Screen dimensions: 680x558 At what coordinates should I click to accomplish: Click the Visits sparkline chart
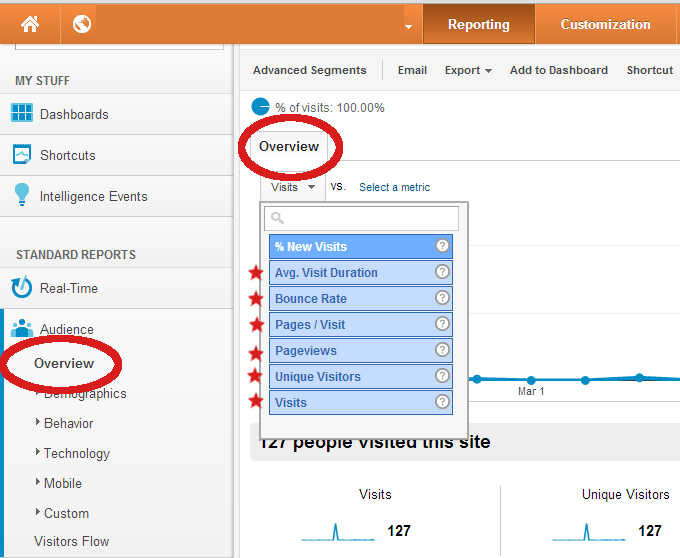pyautogui.click(x=338, y=532)
